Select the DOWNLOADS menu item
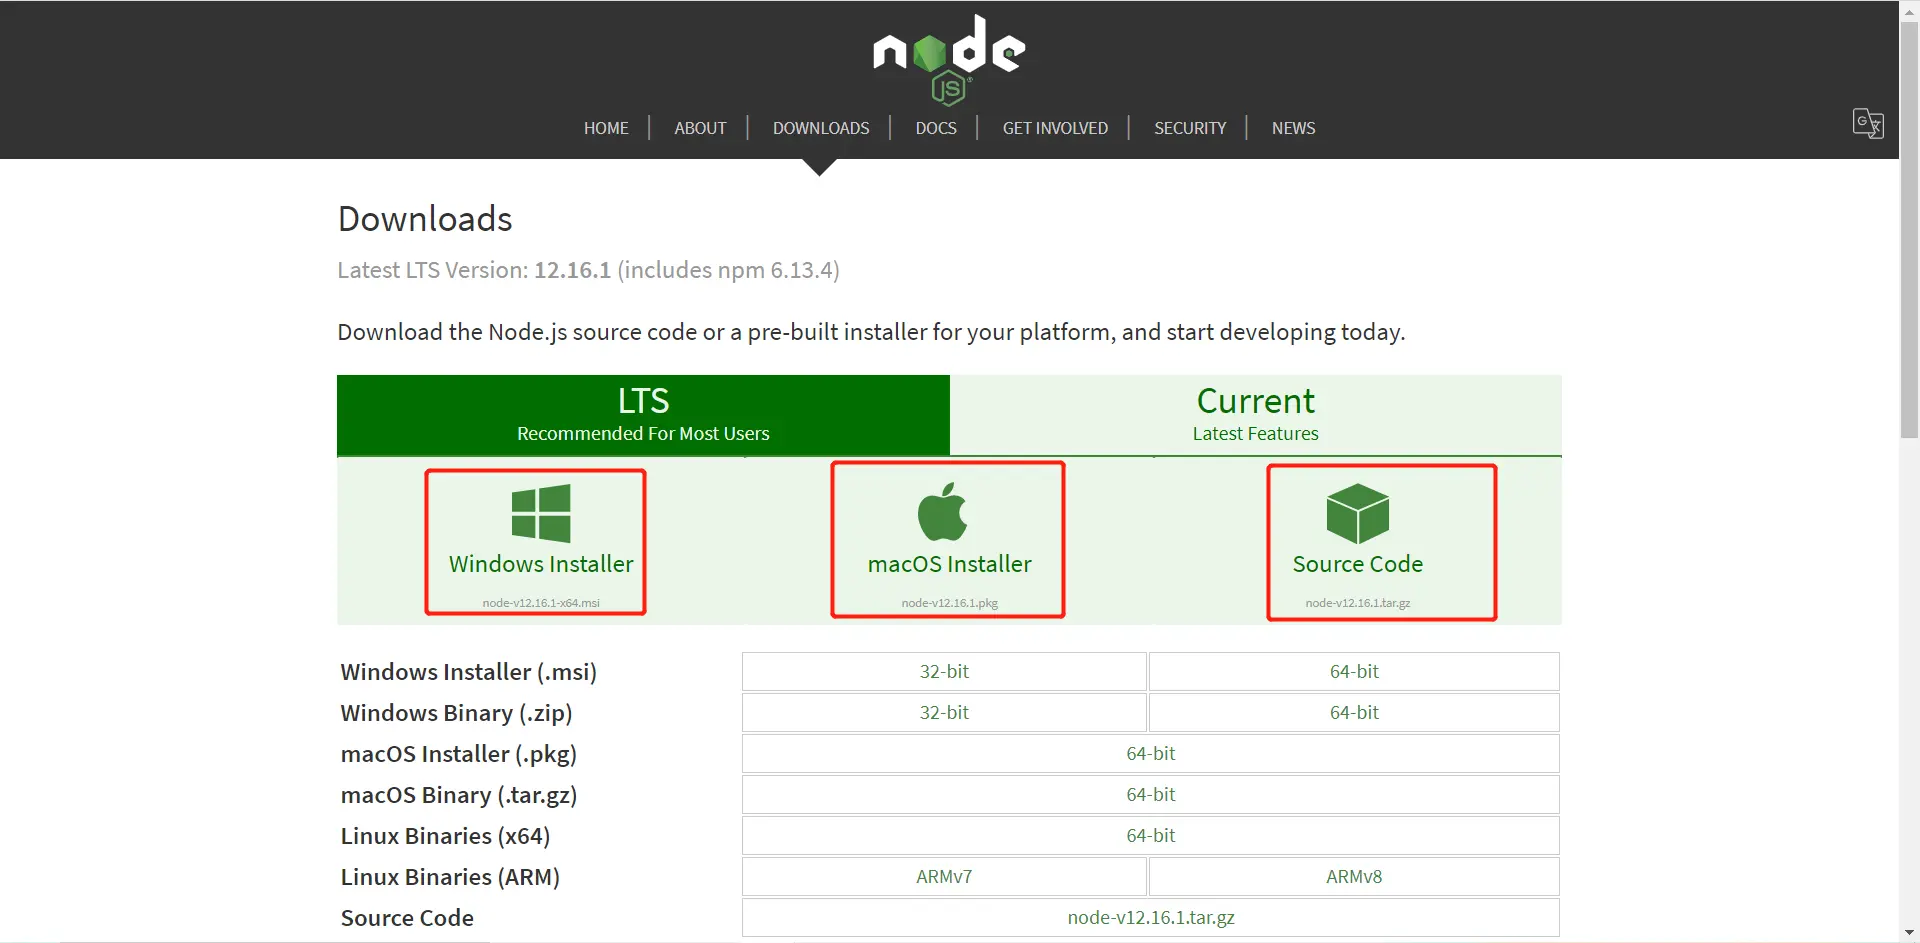Viewport: 1920px width, 943px height. (x=821, y=128)
